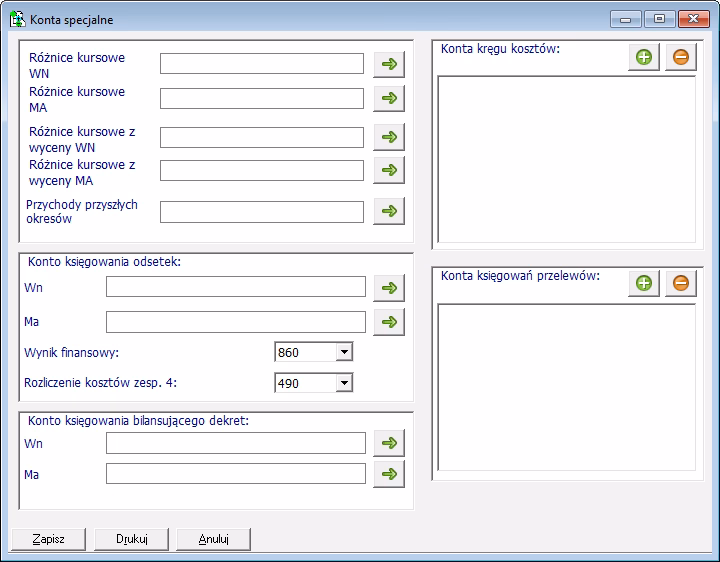This screenshot has height=562, width=720.
Task: Remove account from Konta księgowań przelewów
Action: (680, 284)
